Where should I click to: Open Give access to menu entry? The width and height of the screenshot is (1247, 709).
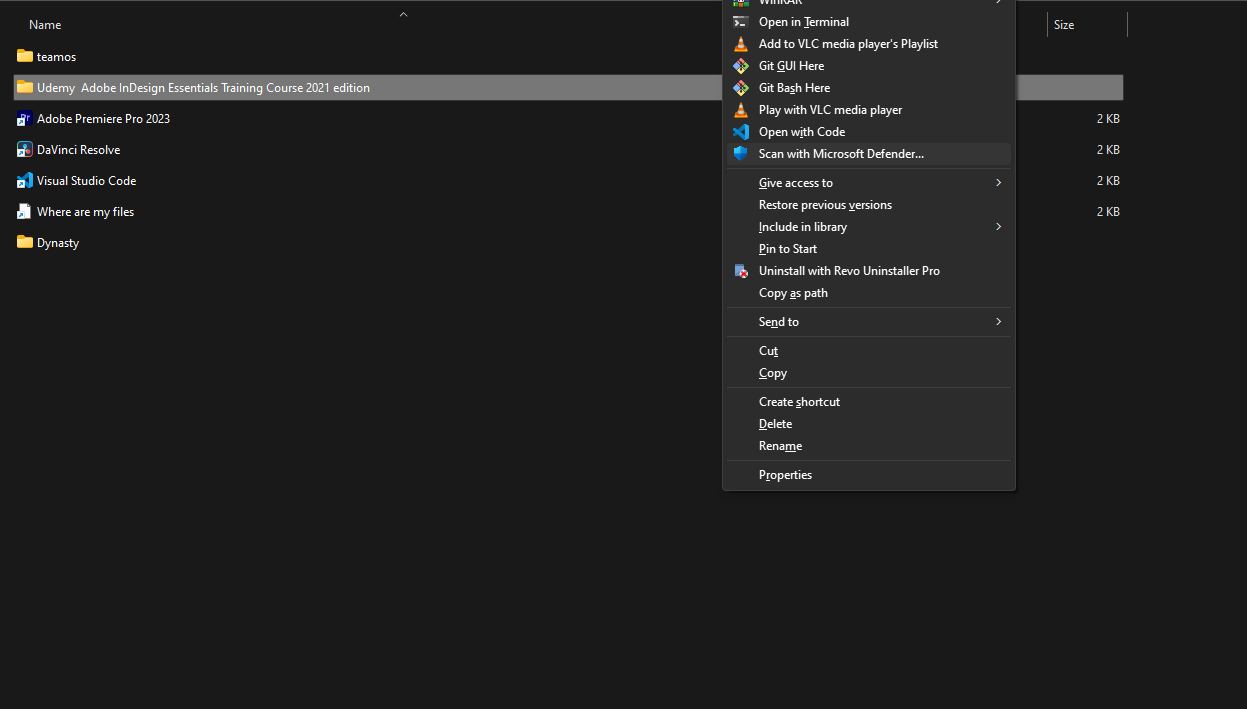tap(869, 183)
